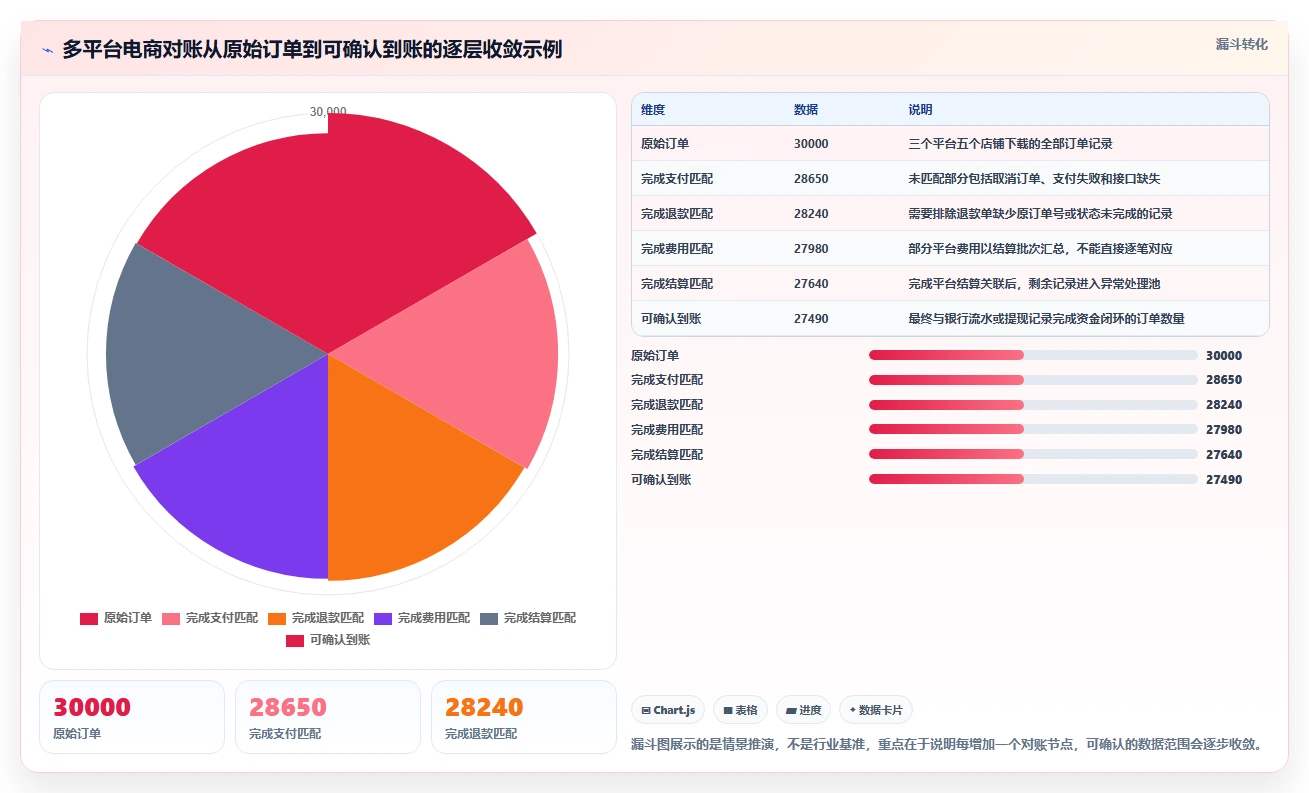This screenshot has width=1309, height=793.
Task: Click the 27980 value in the table
Action: click(x=811, y=249)
